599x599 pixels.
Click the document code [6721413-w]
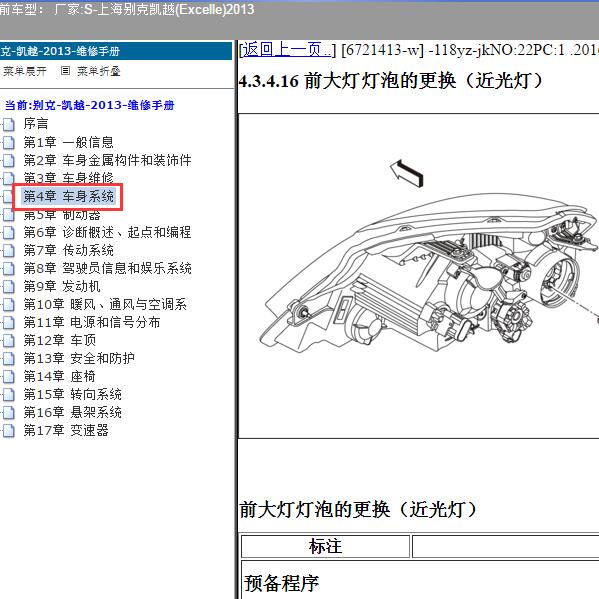[x=382, y=50]
